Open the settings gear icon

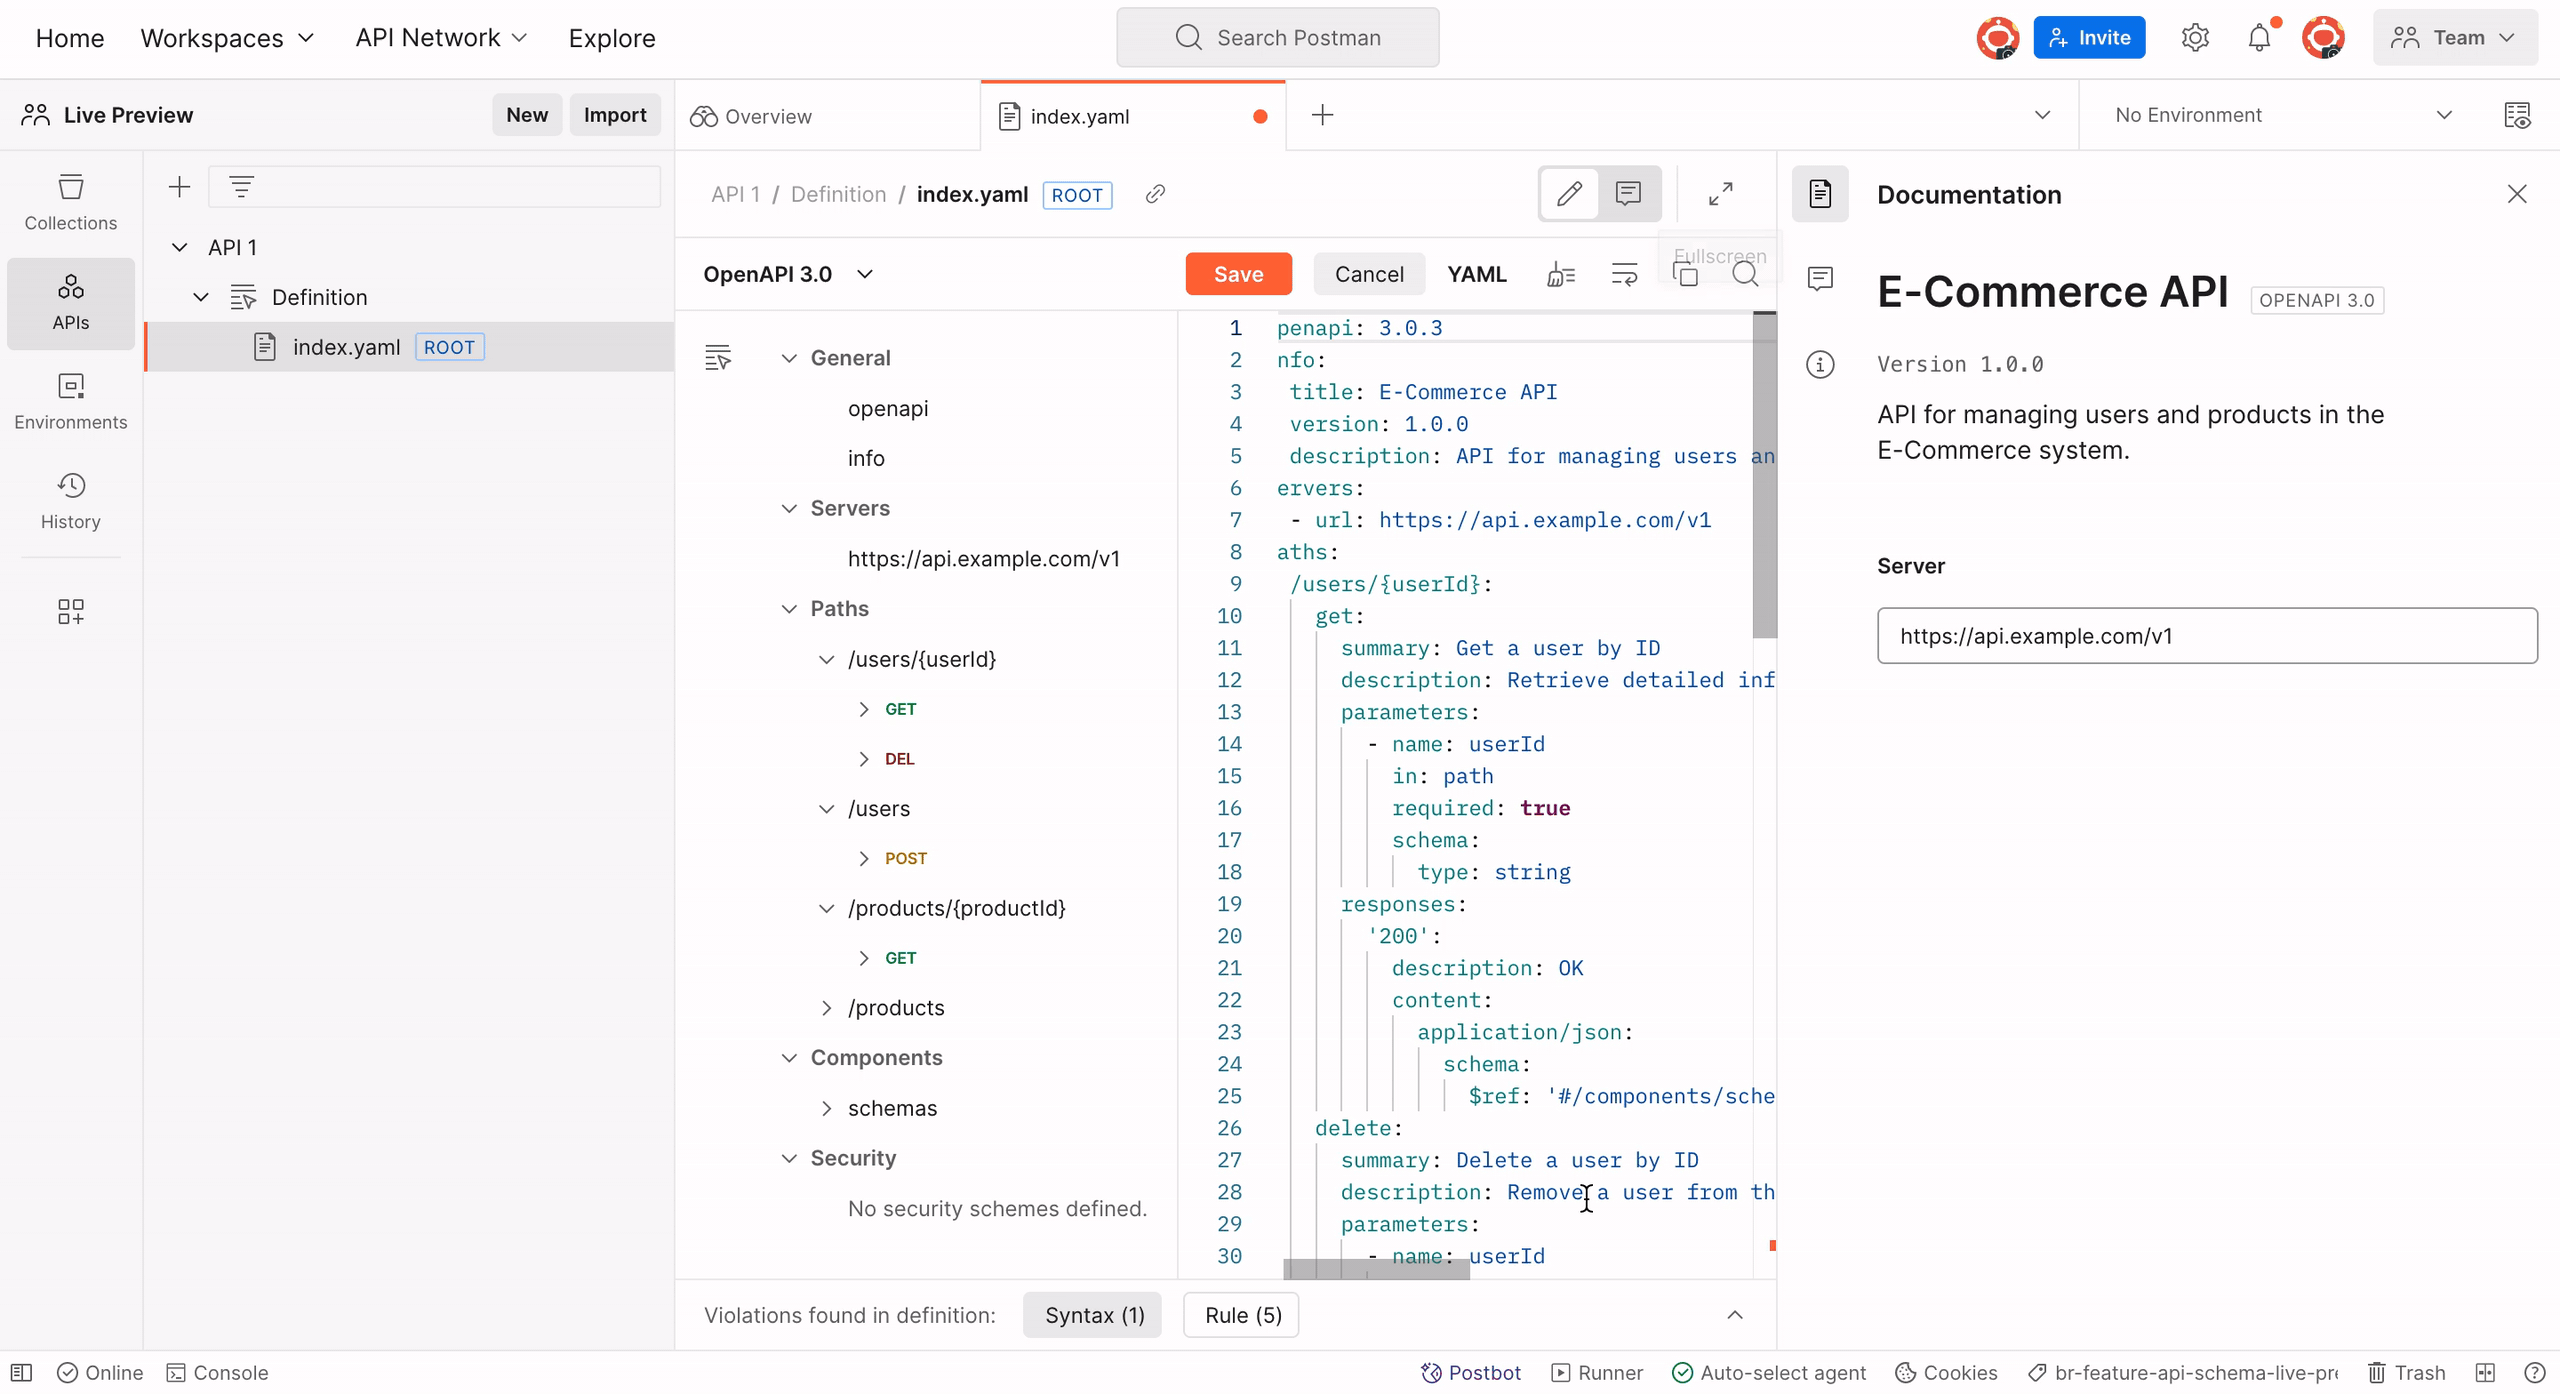2195,38
